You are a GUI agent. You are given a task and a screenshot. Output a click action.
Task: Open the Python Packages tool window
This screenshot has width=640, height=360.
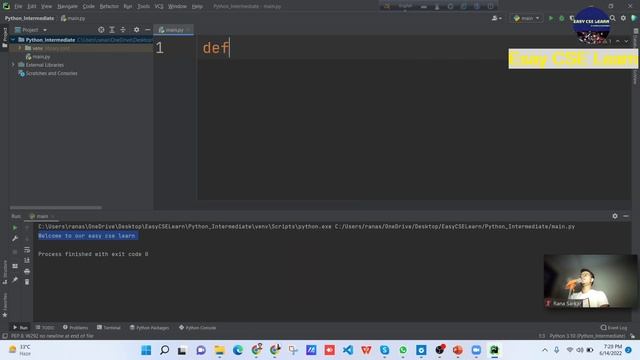point(149,327)
